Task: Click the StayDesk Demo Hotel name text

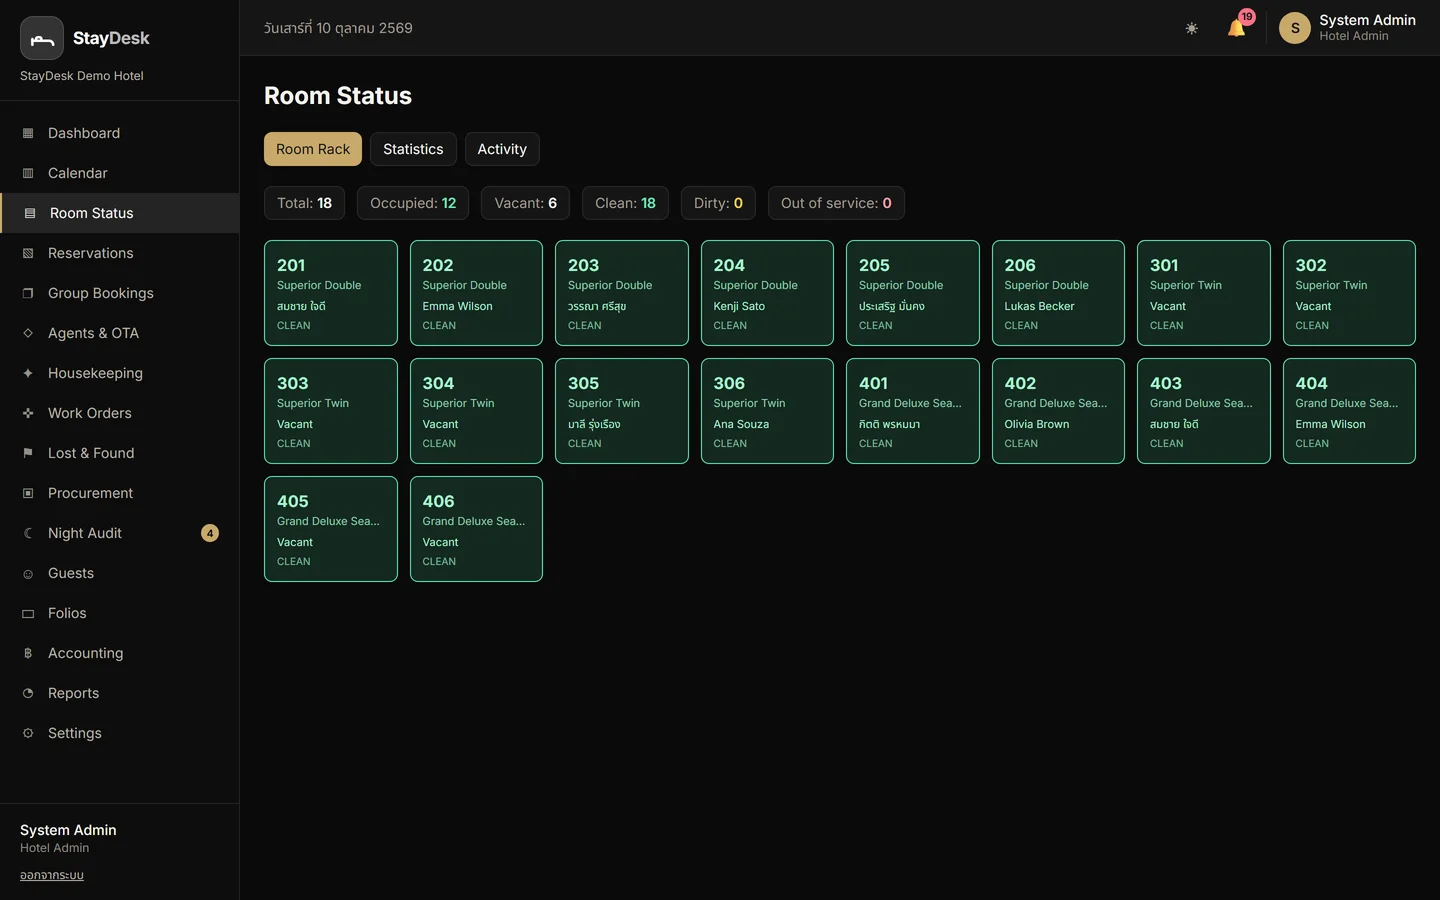Action: pyautogui.click(x=82, y=76)
